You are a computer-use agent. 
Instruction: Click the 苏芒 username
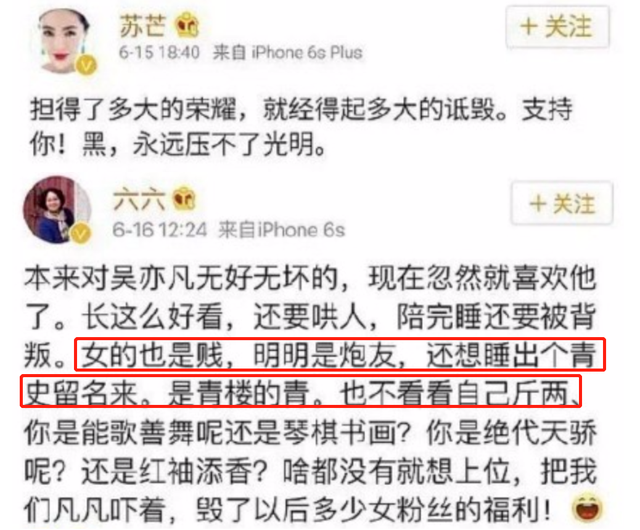pos(143,25)
